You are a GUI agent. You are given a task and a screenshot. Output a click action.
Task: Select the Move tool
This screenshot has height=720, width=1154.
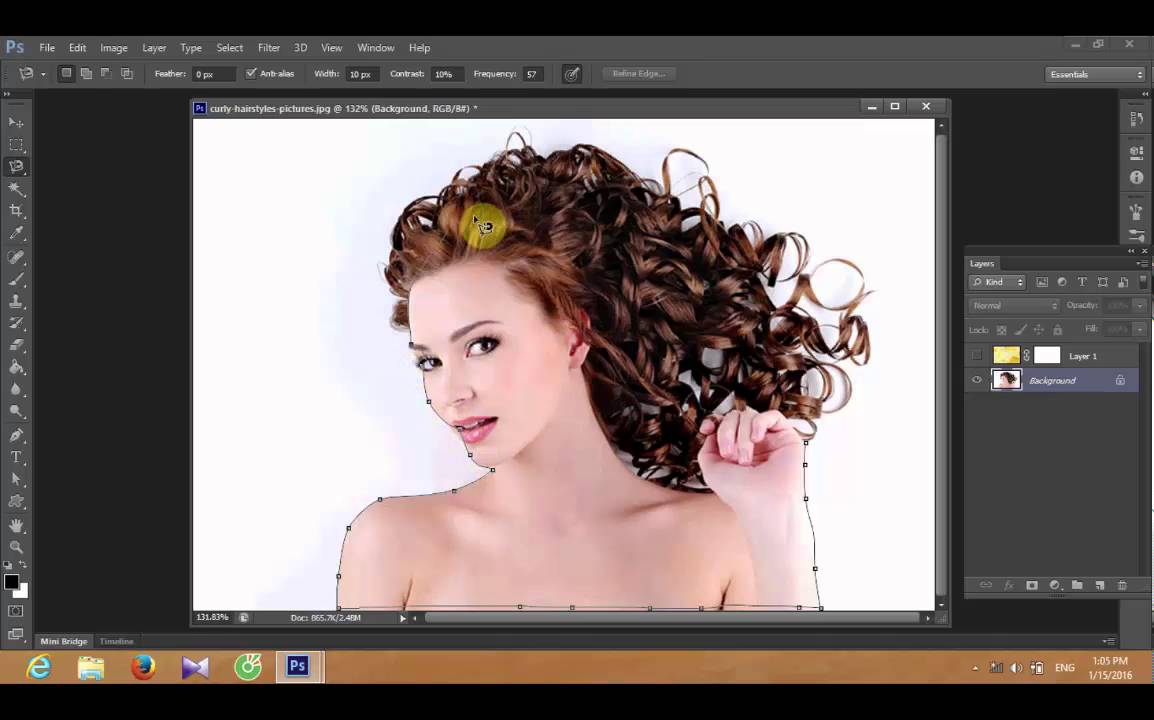tap(16, 122)
